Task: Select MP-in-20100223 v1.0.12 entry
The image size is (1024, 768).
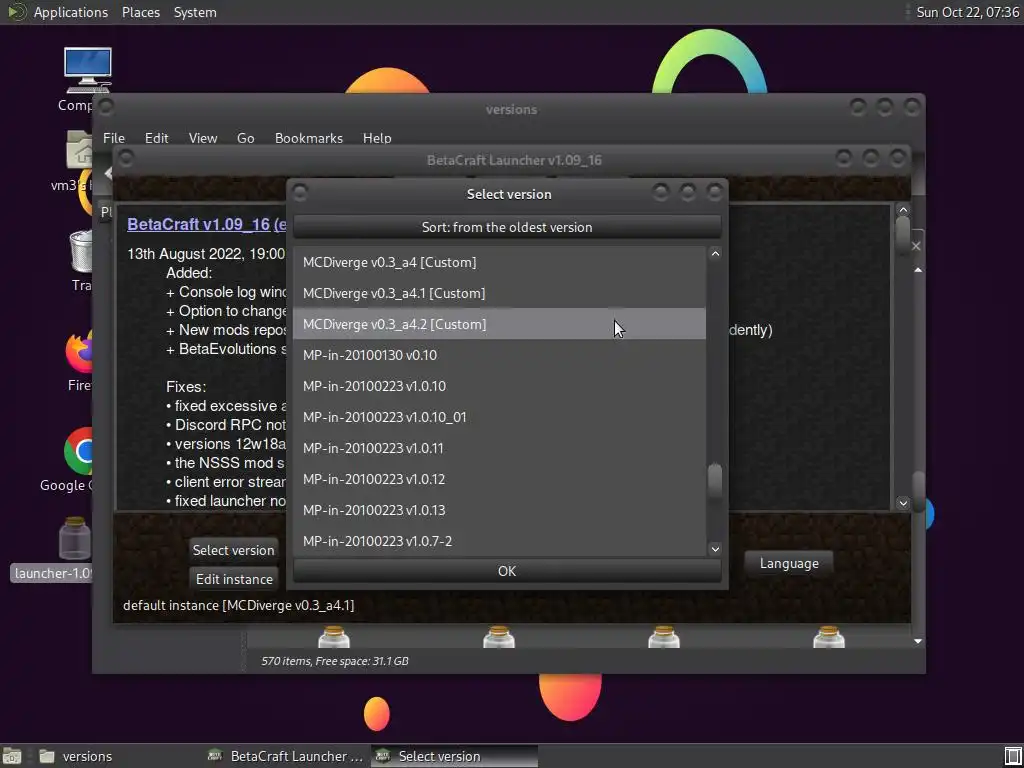Action: click(500, 479)
